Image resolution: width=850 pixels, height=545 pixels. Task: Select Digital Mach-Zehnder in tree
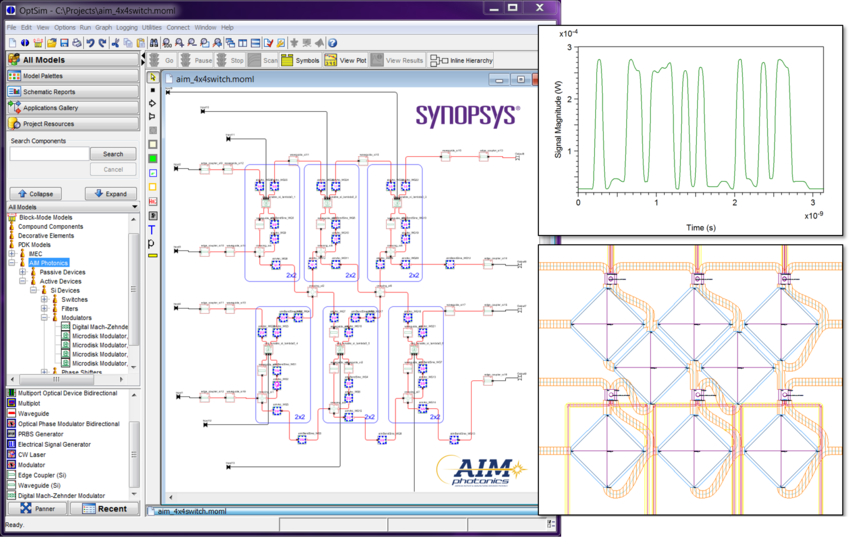pyautogui.click(x=94, y=327)
